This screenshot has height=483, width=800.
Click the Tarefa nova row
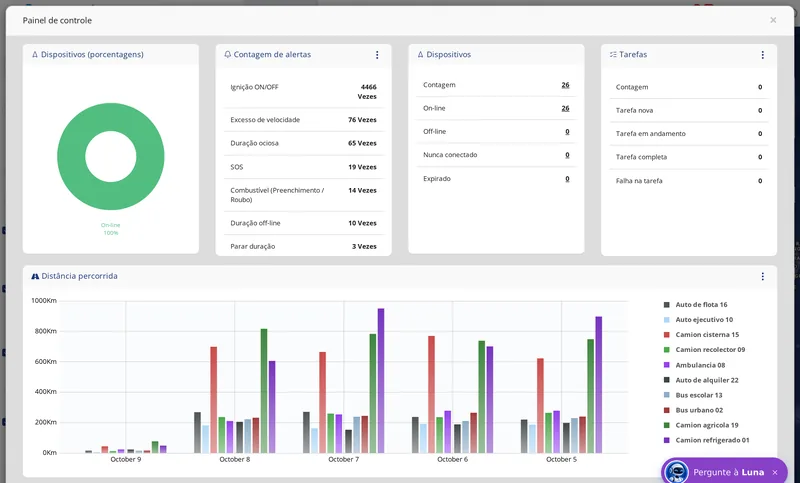(689, 111)
